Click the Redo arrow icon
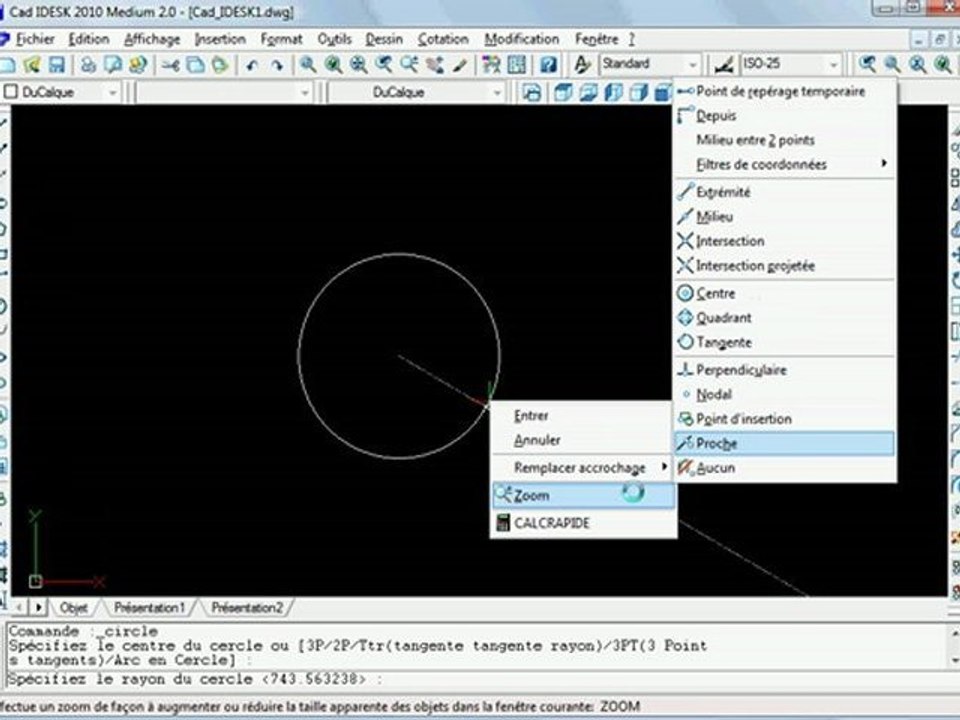The width and height of the screenshot is (960, 720). click(x=277, y=64)
